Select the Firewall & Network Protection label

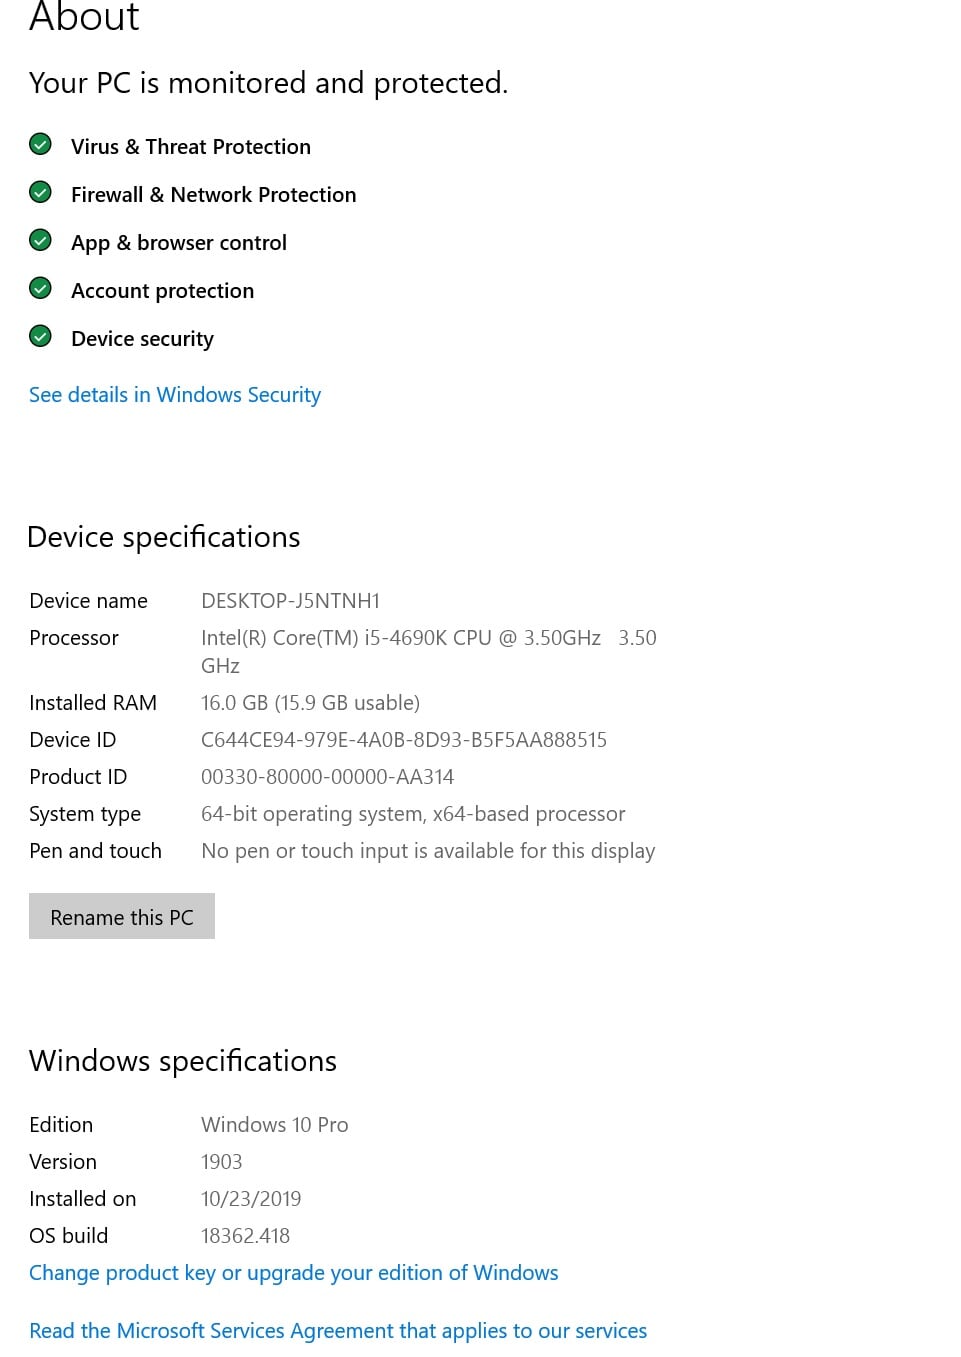coord(213,195)
